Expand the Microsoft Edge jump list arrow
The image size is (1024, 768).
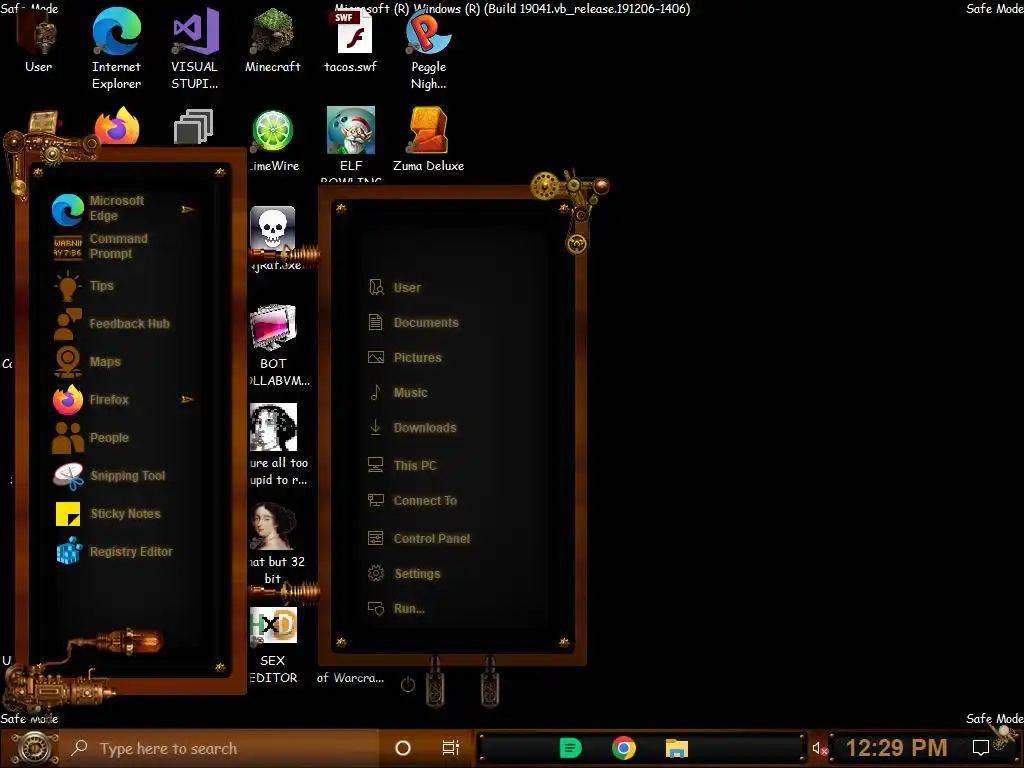tap(187, 209)
